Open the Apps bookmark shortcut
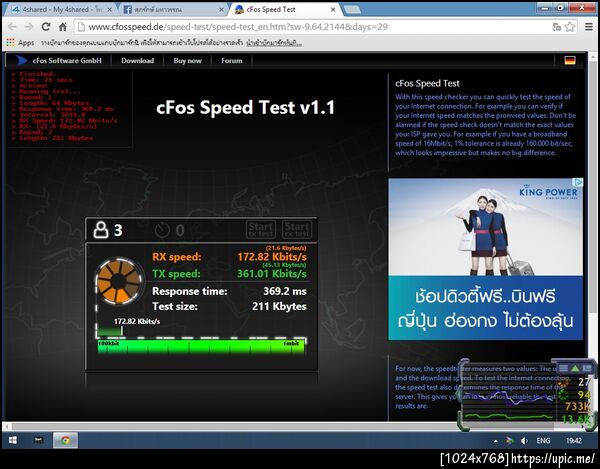 coord(20,42)
